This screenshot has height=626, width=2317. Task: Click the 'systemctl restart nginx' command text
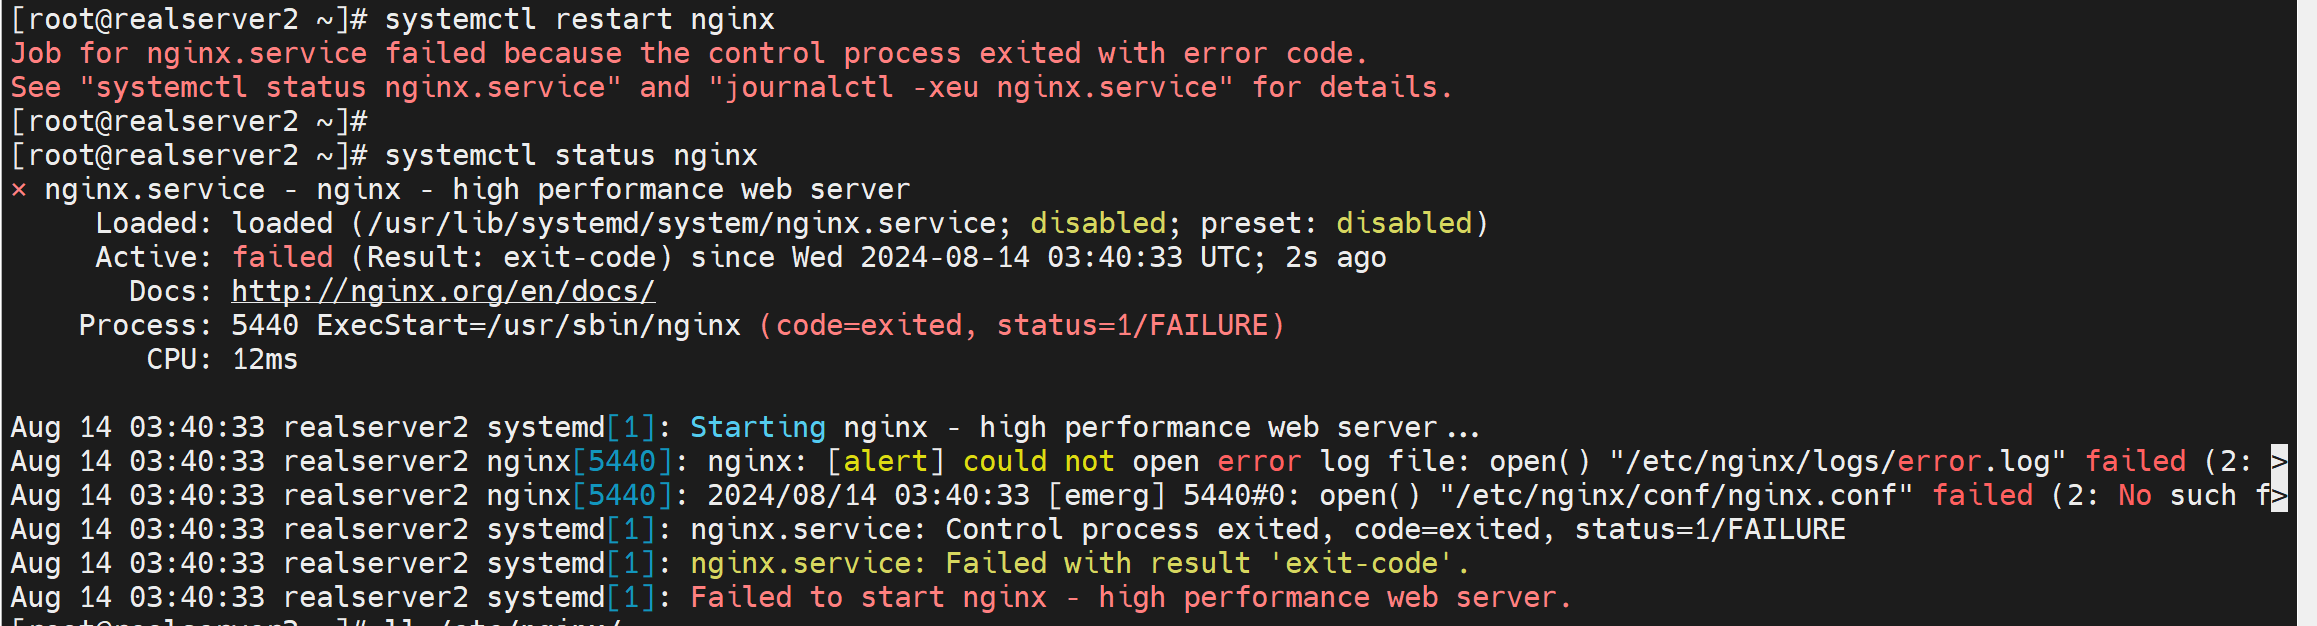[x=579, y=19]
